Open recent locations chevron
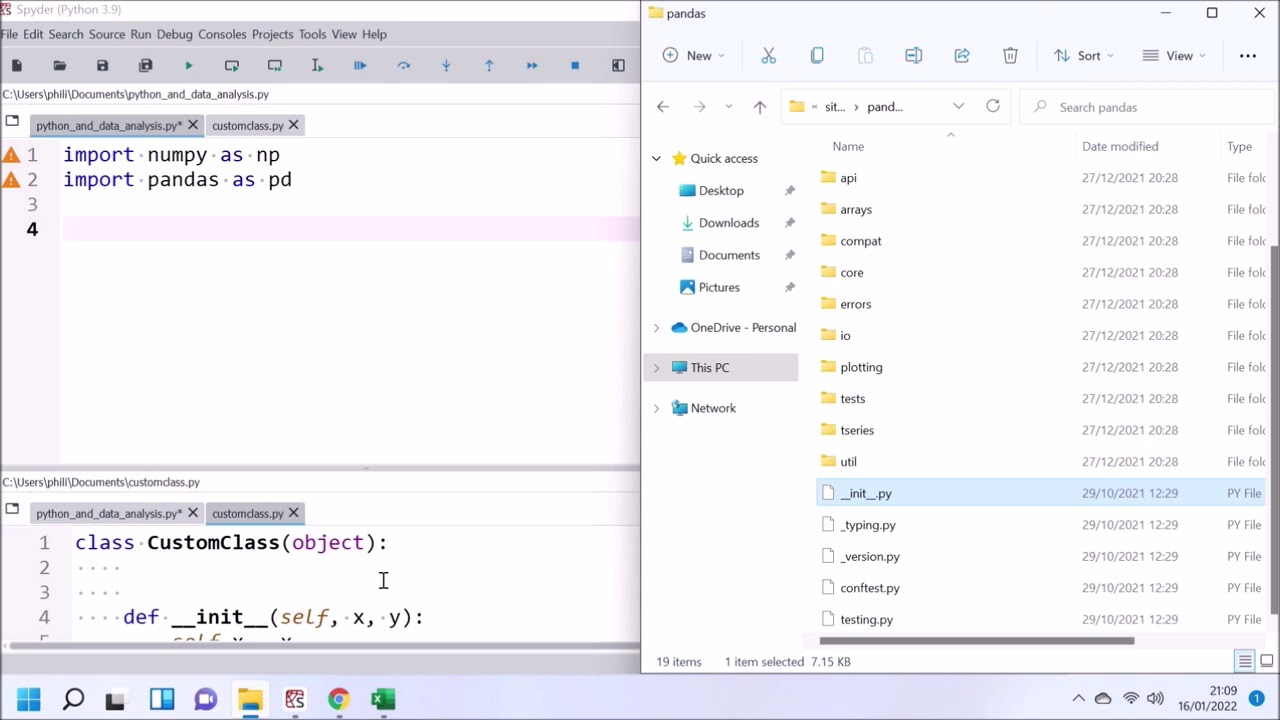Image resolution: width=1280 pixels, height=720 pixels. (728, 107)
